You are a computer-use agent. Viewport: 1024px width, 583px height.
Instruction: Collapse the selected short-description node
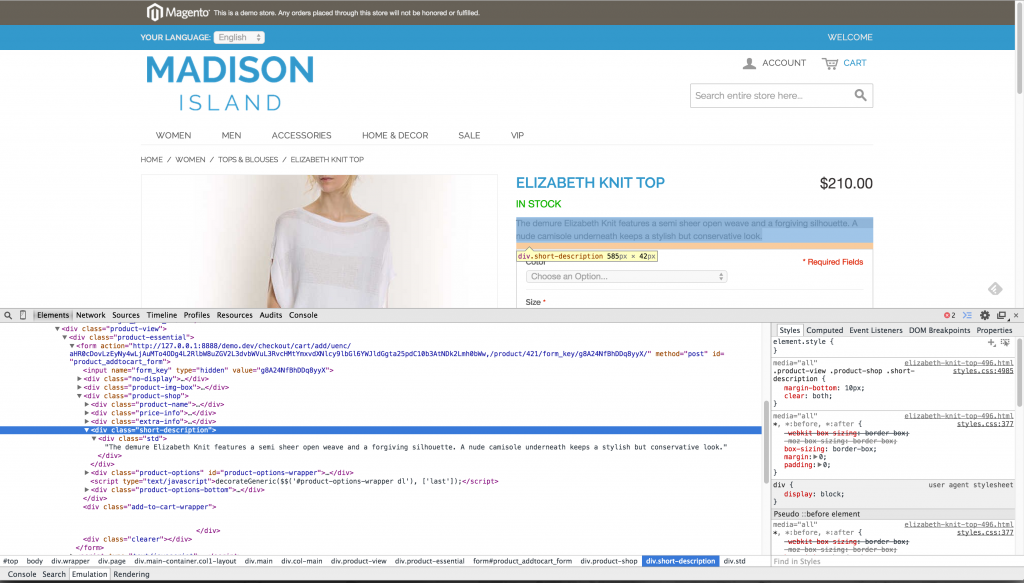pyautogui.click(x=87, y=430)
